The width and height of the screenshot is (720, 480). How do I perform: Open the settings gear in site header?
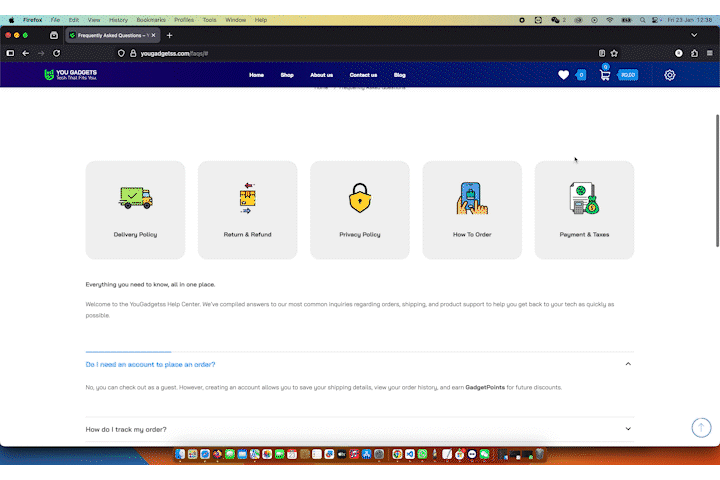pyautogui.click(x=670, y=75)
